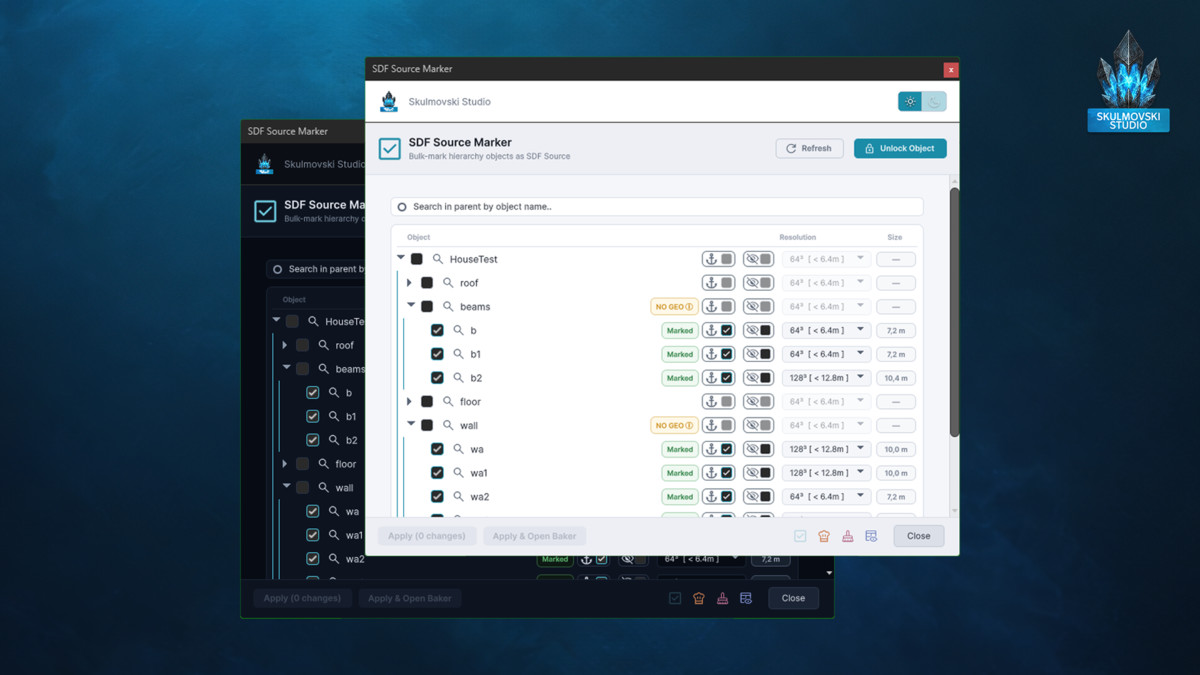Click the stamp icon in light window footer
Screen dimensions: 1200x675
847,536
